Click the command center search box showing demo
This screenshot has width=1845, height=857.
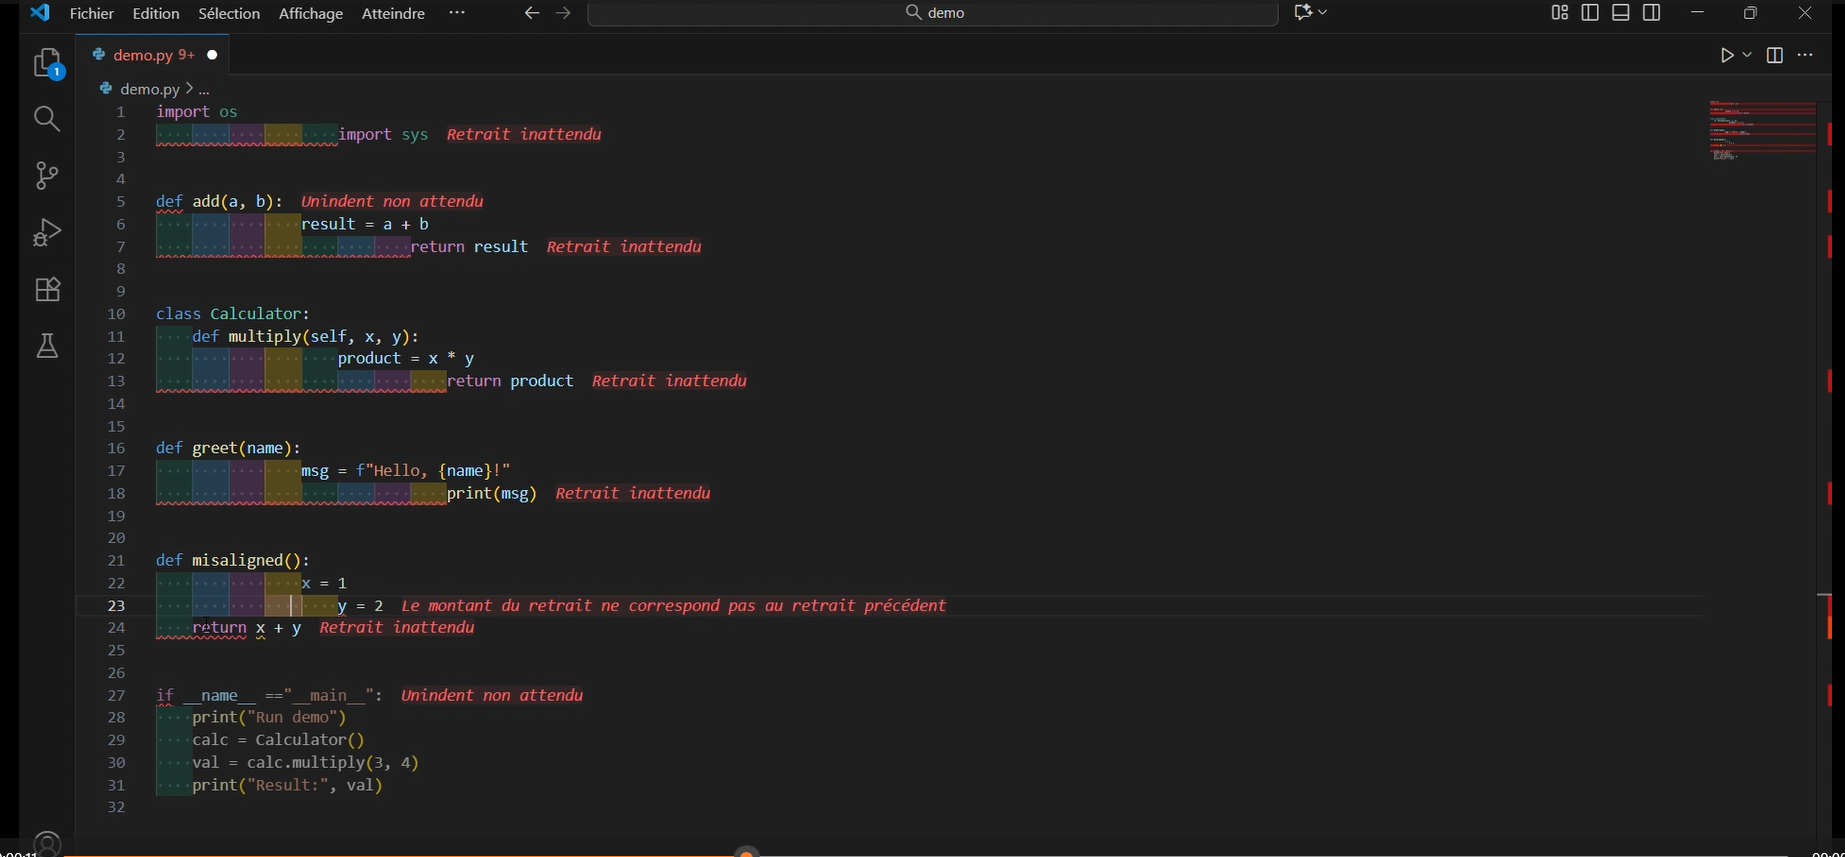point(933,13)
